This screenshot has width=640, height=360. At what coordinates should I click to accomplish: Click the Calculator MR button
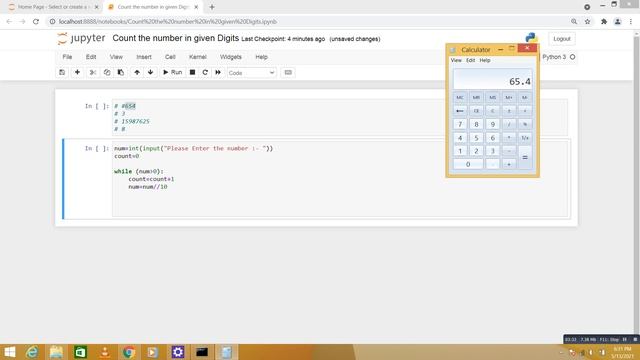(x=476, y=98)
